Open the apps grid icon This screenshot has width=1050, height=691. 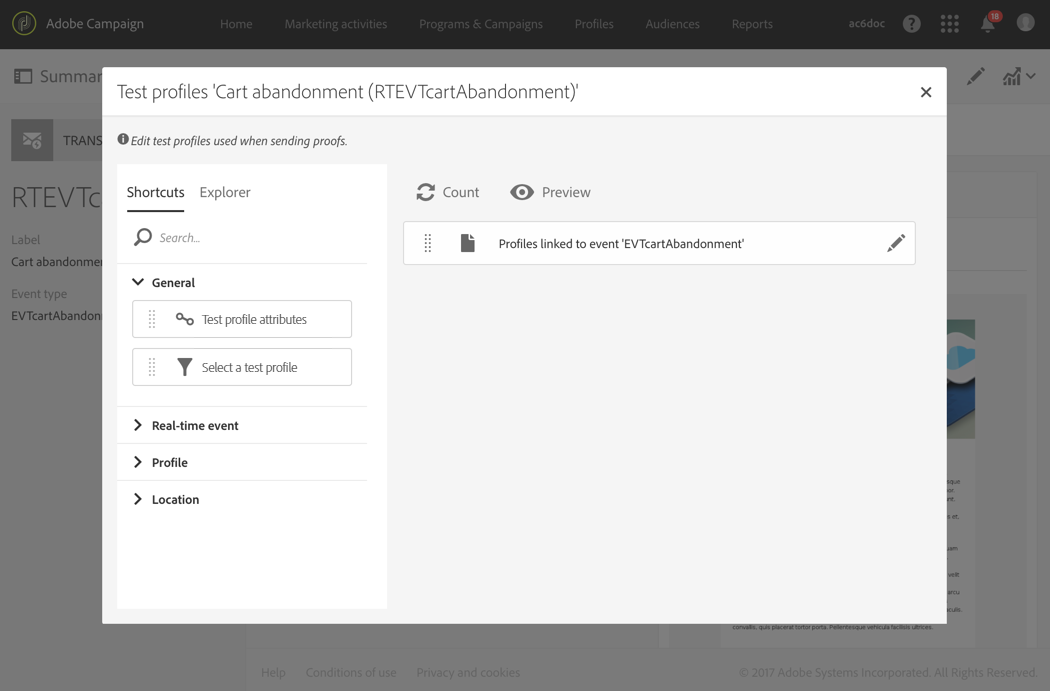coord(949,24)
